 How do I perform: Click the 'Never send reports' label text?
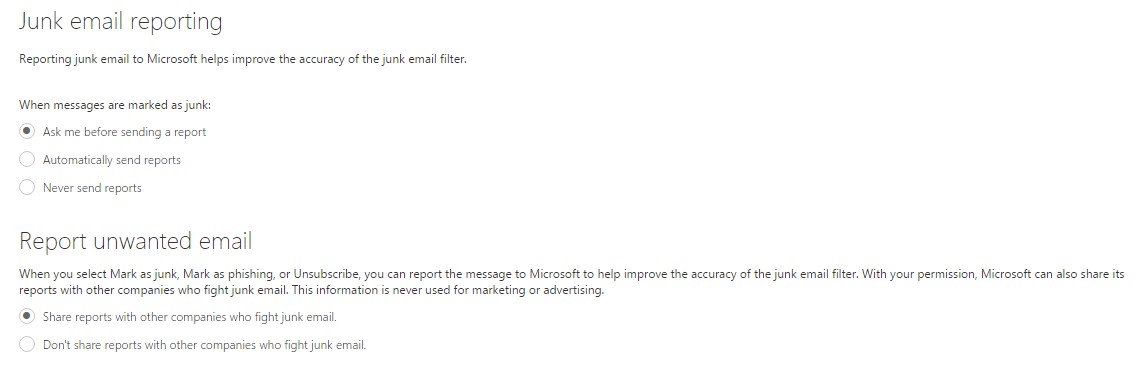coord(92,188)
